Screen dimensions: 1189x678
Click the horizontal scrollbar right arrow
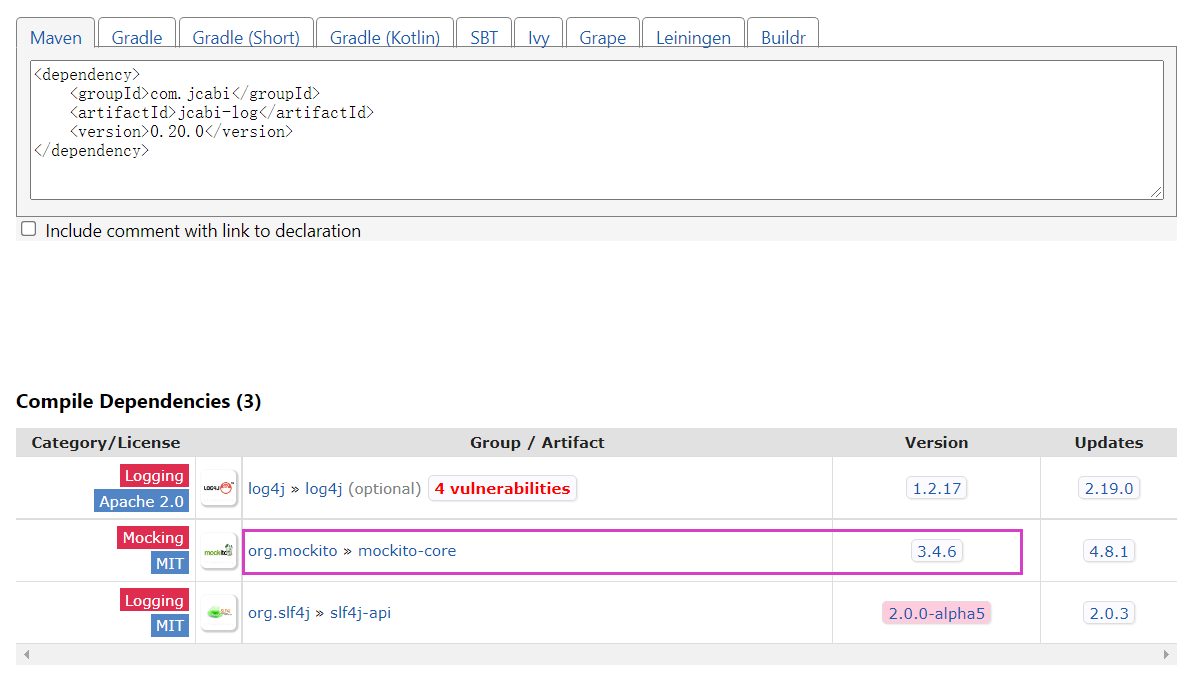1166,654
